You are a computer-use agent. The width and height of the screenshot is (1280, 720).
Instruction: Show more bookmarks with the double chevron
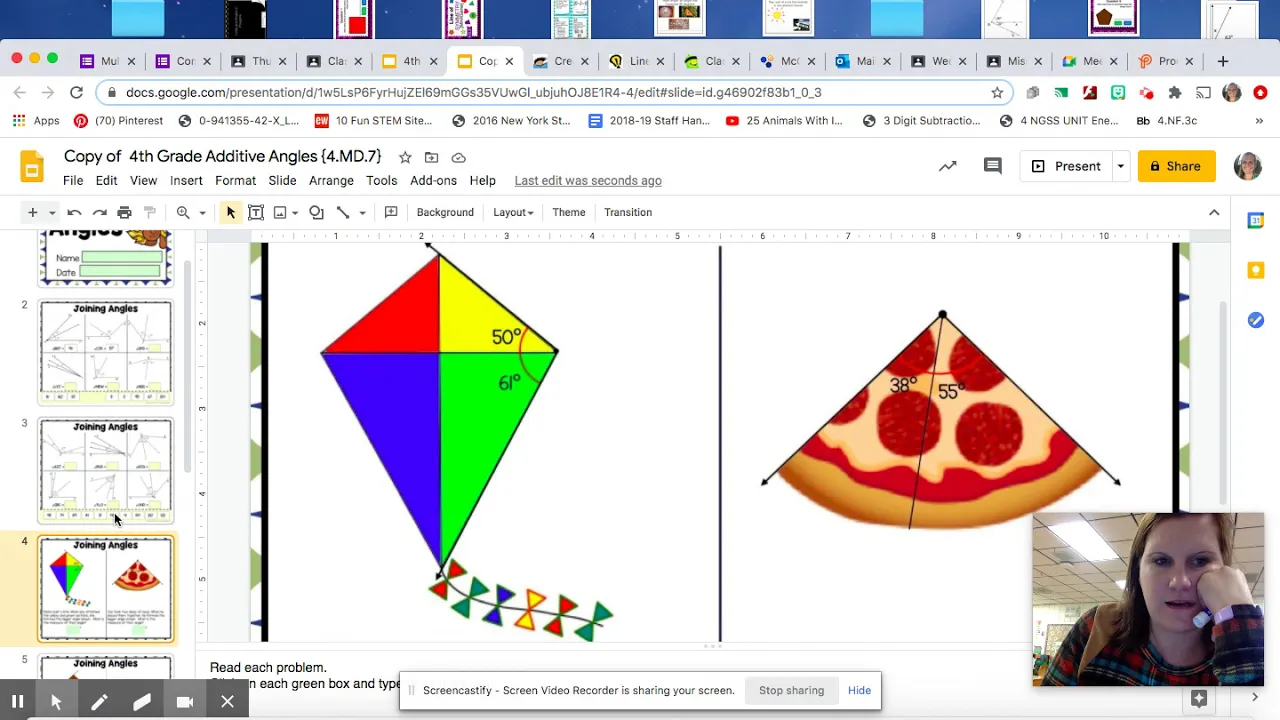[1259, 121]
